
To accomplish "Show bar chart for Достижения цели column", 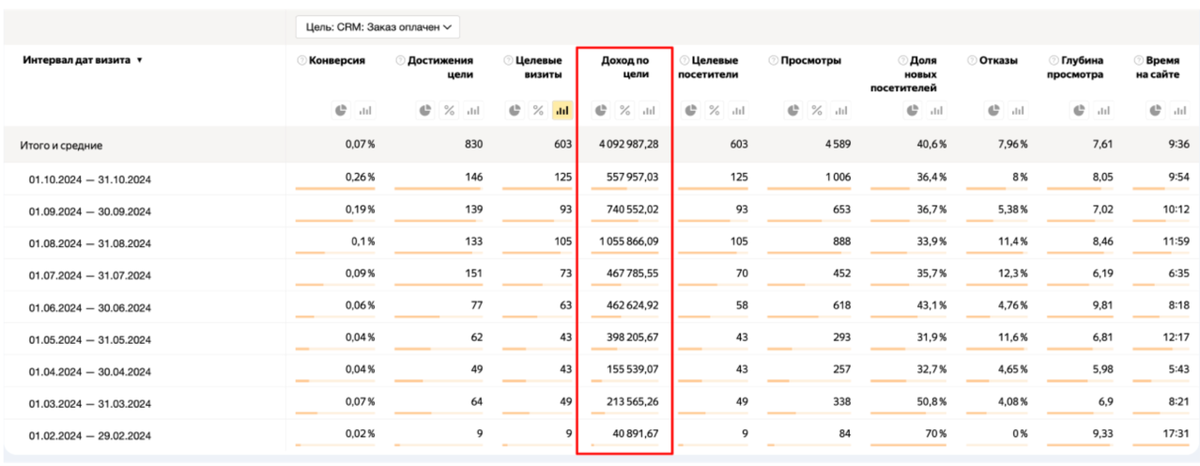I will (472, 110).
